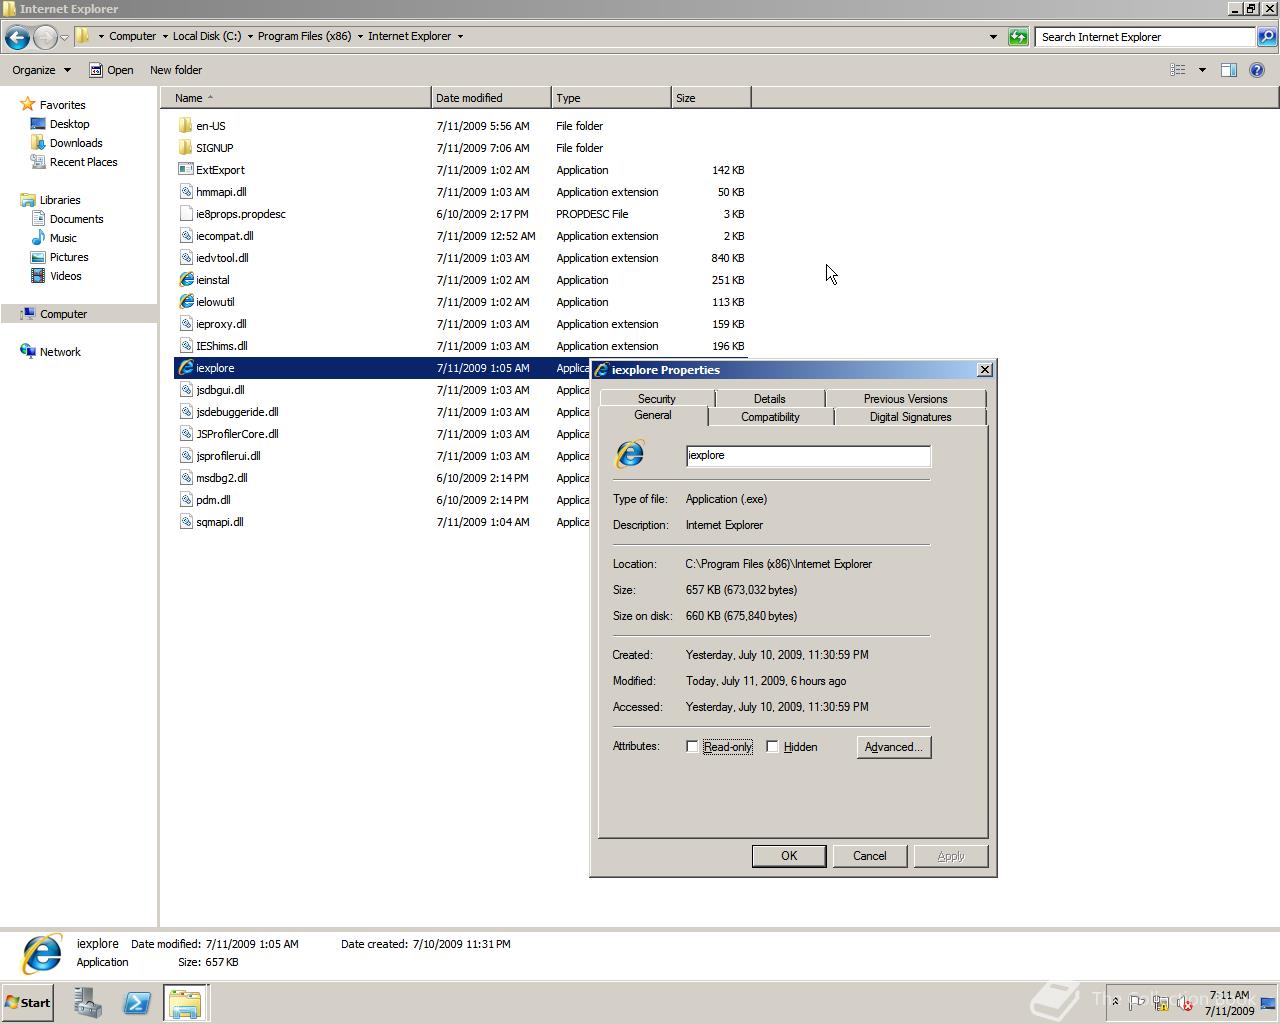Image resolution: width=1280 pixels, height=1024 pixels.
Task: Switch to the Compatibility tab
Action: 770,417
